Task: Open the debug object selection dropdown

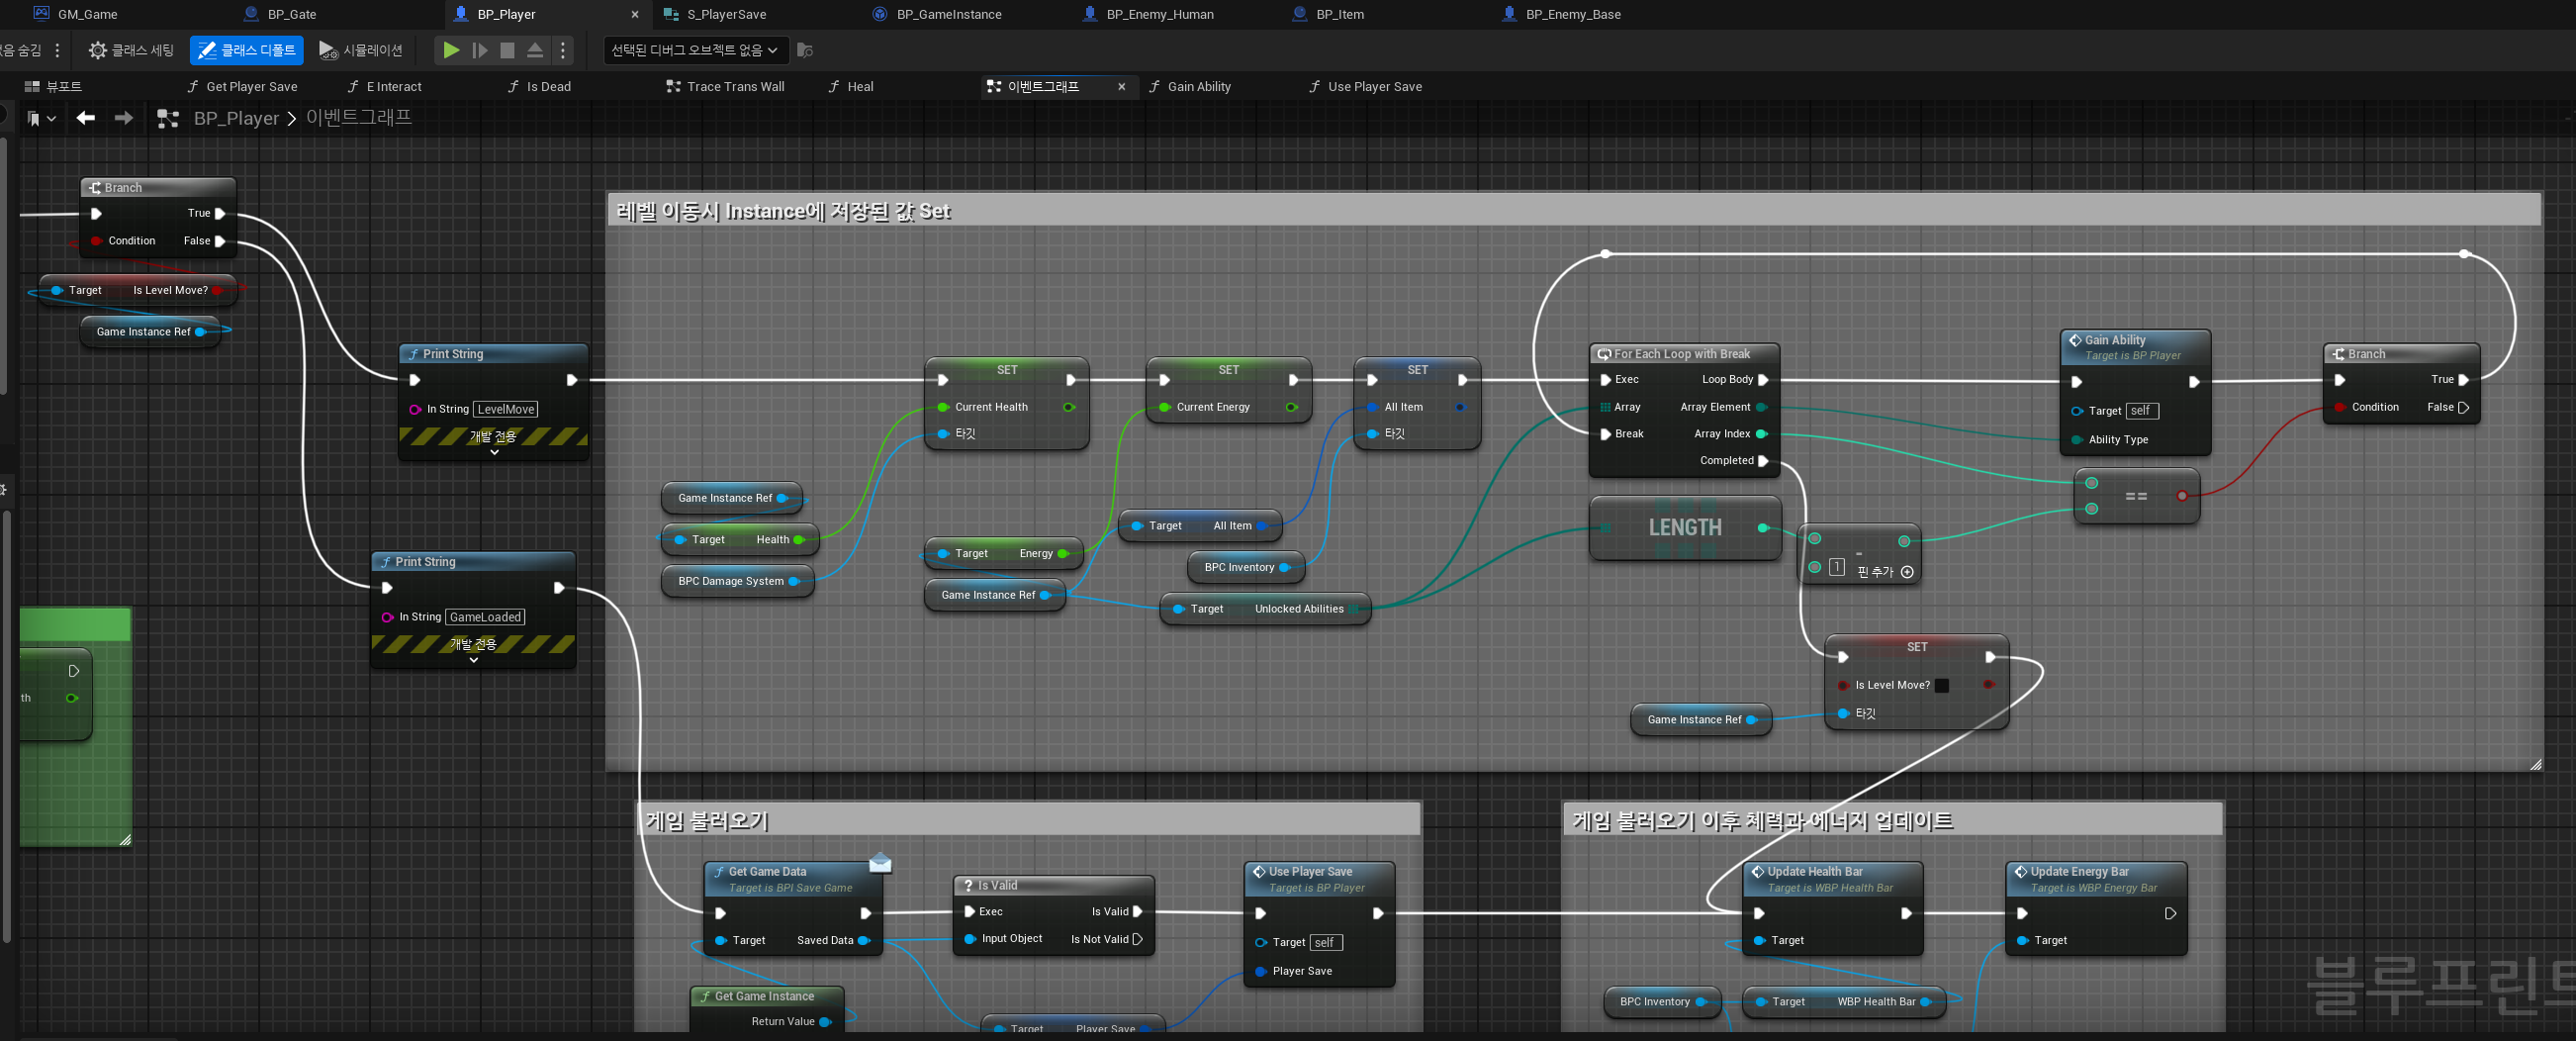Action: pyautogui.click(x=696, y=50)
